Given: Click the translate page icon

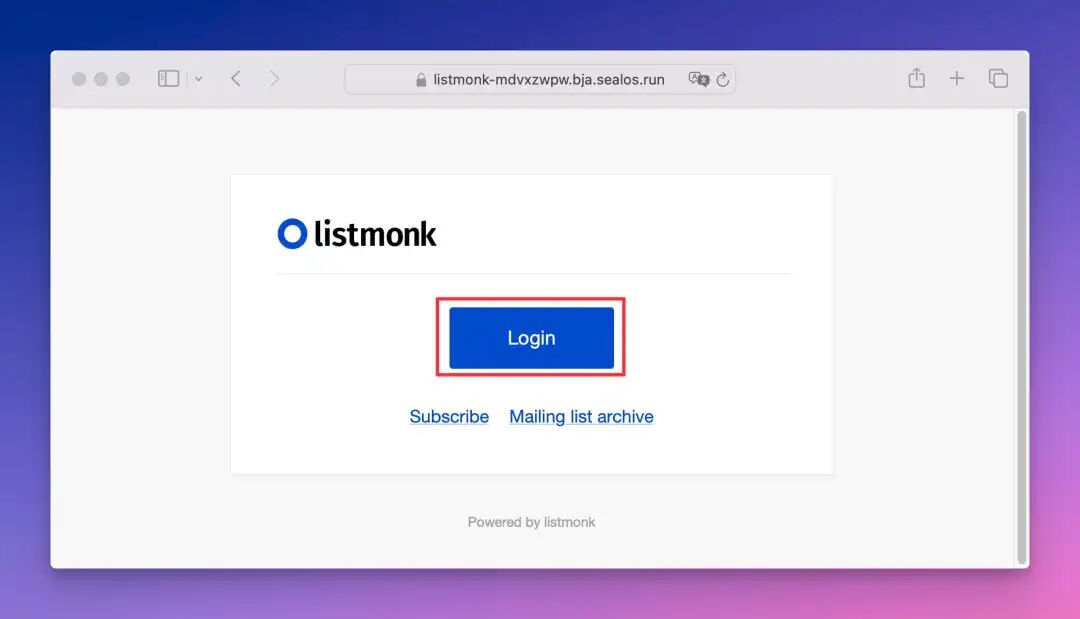Looking at the screenshot, I should [698, 79].
